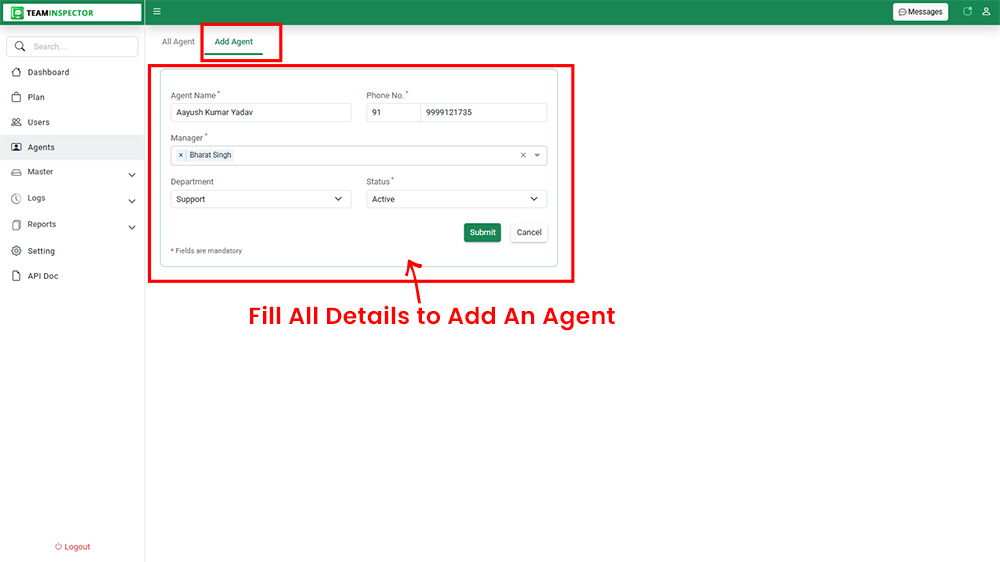Click inside the Agent Name field
The height and width of the screenshot is (562, 1000).
tap(261, 112)
